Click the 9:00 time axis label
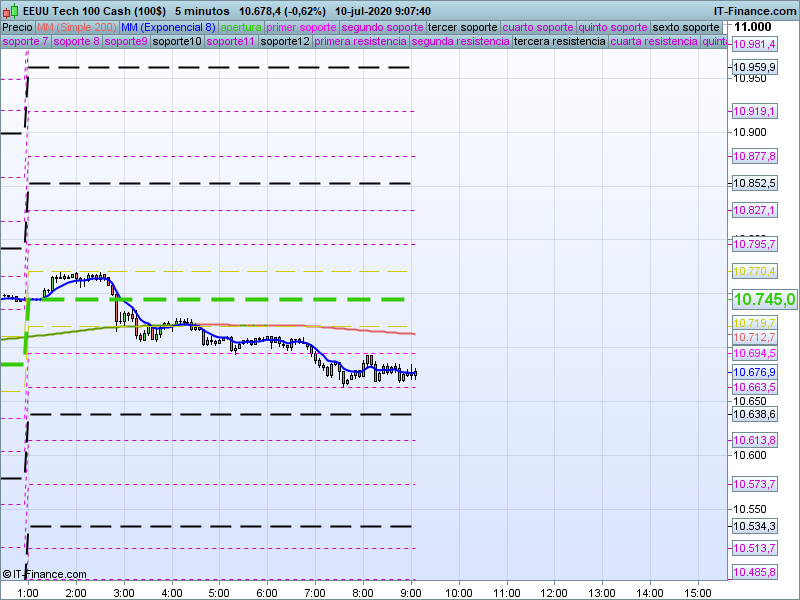 point(410,592)
